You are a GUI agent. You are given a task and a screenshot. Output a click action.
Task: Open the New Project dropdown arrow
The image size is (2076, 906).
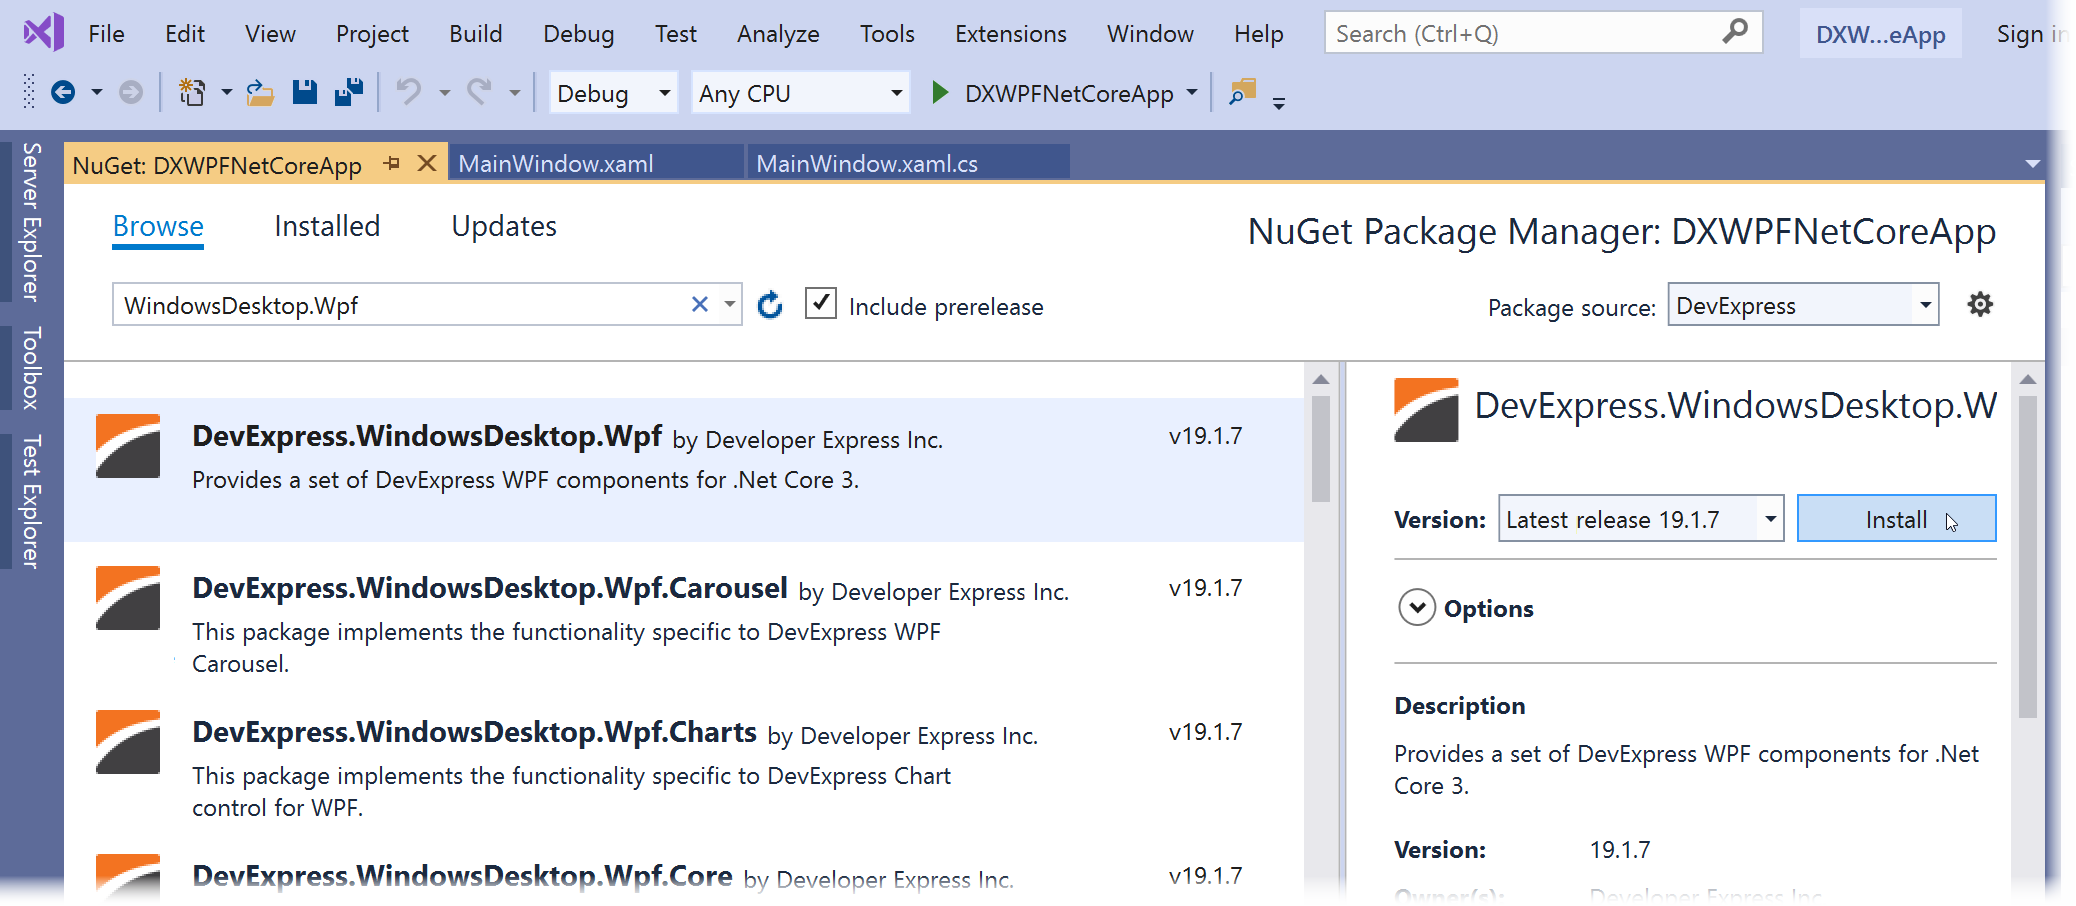pos(227,93)
